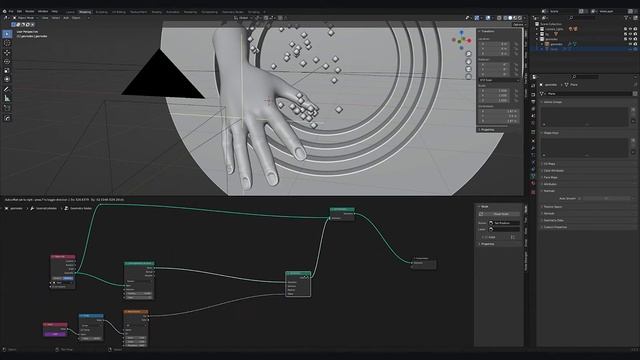Select the Annotate pencil tool

tap(7, 89)
